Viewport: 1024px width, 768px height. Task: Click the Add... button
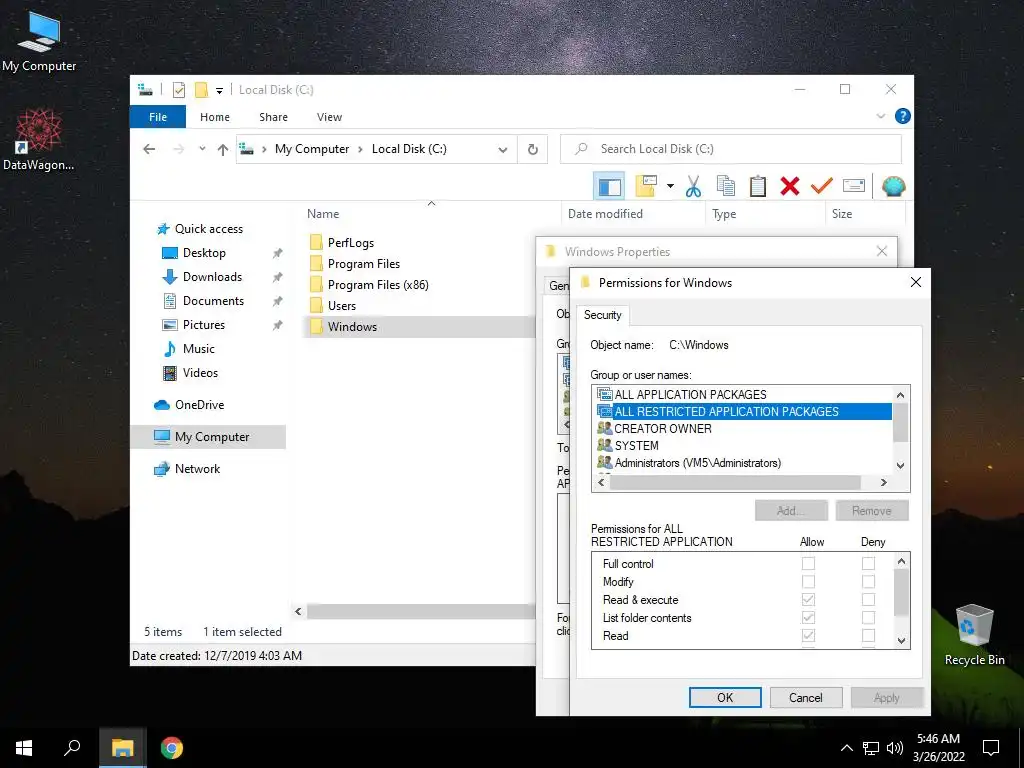(x=791, y=511)
